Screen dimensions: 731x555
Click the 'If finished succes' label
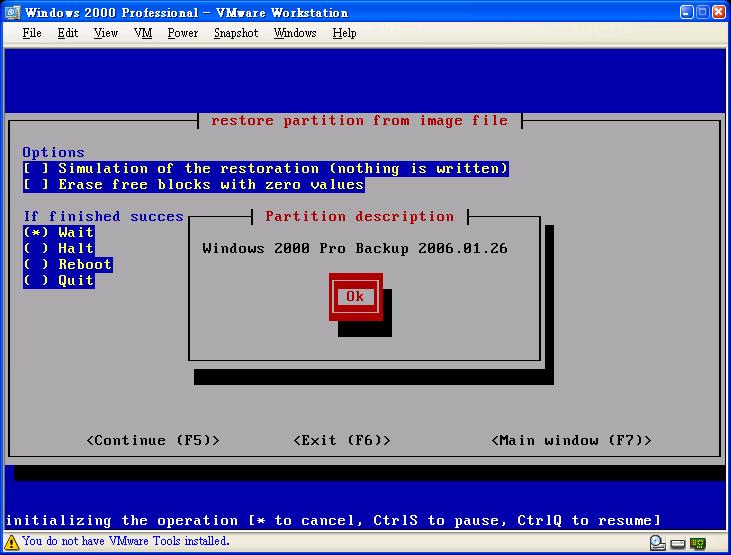[x=103, y=216]
